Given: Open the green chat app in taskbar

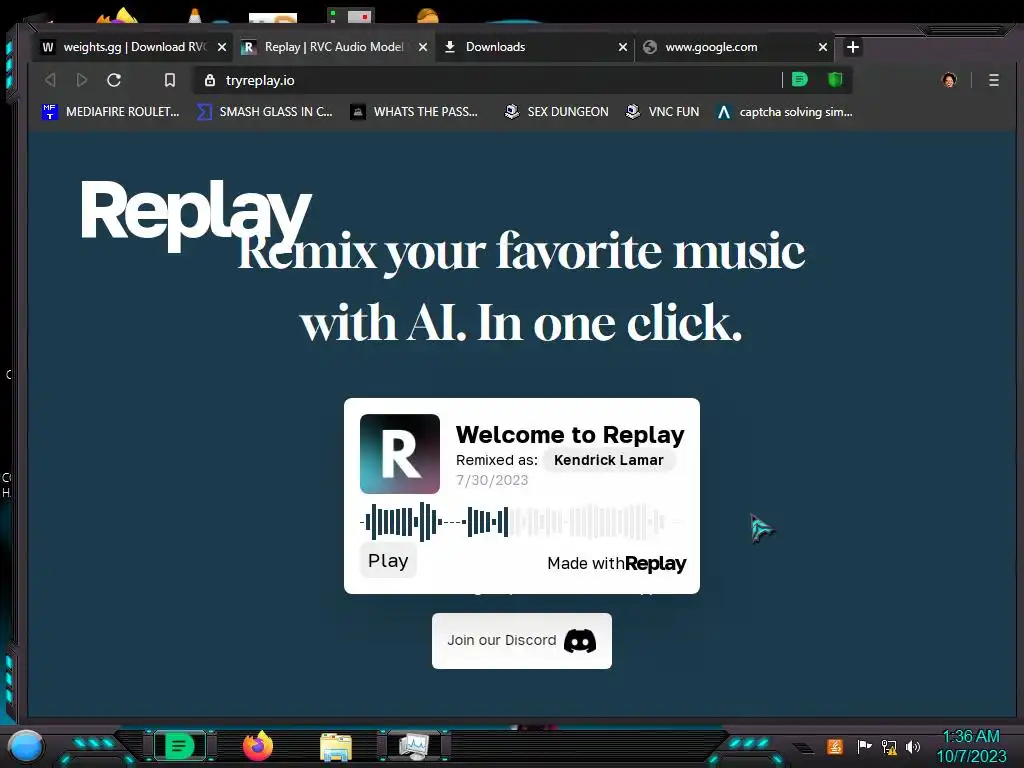Looking at the screenshot, I should coord(179,746).
